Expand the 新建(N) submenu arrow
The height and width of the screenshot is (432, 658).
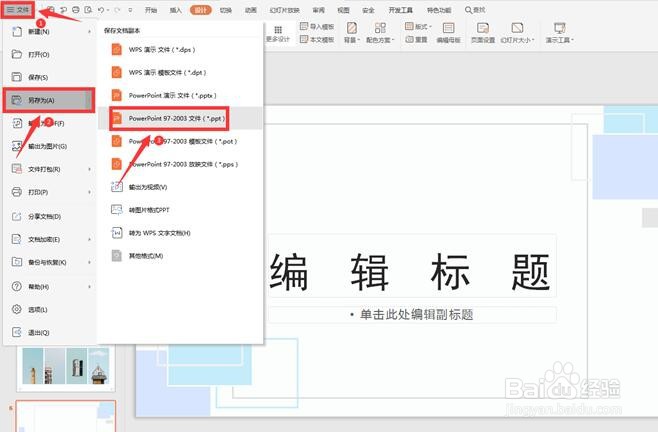pos(89,31)
